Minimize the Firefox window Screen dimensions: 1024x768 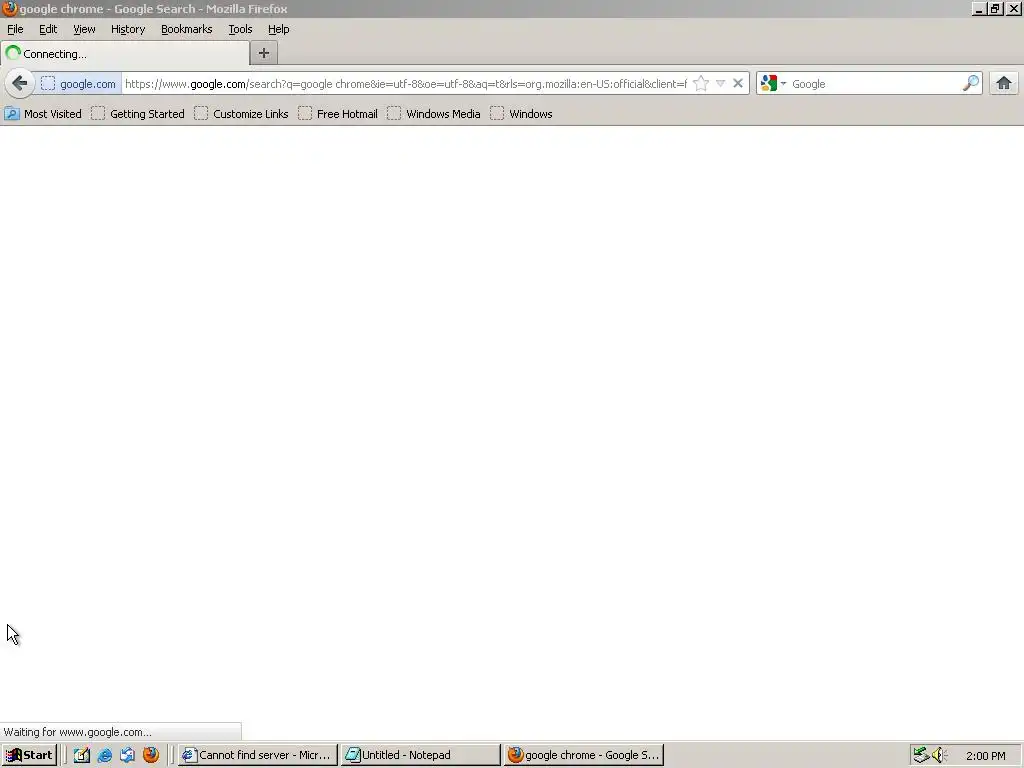(x=978, y=9)
